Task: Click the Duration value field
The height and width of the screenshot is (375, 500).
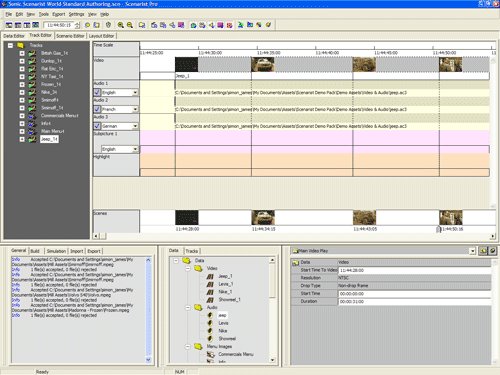Action: 415,301
